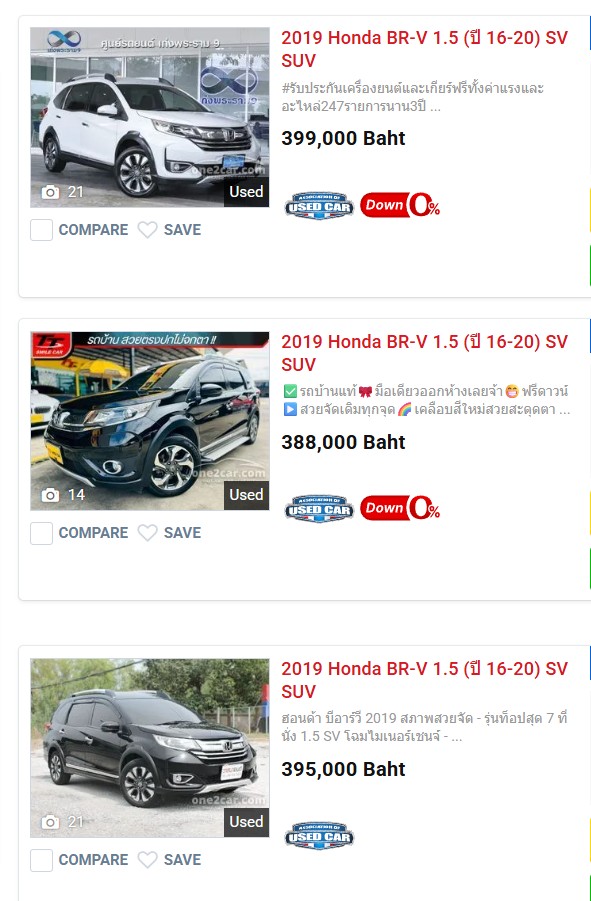Click camera icon showing 14 photos
The height and width of the screenshot is (901, 591).
tap(51, 495)
